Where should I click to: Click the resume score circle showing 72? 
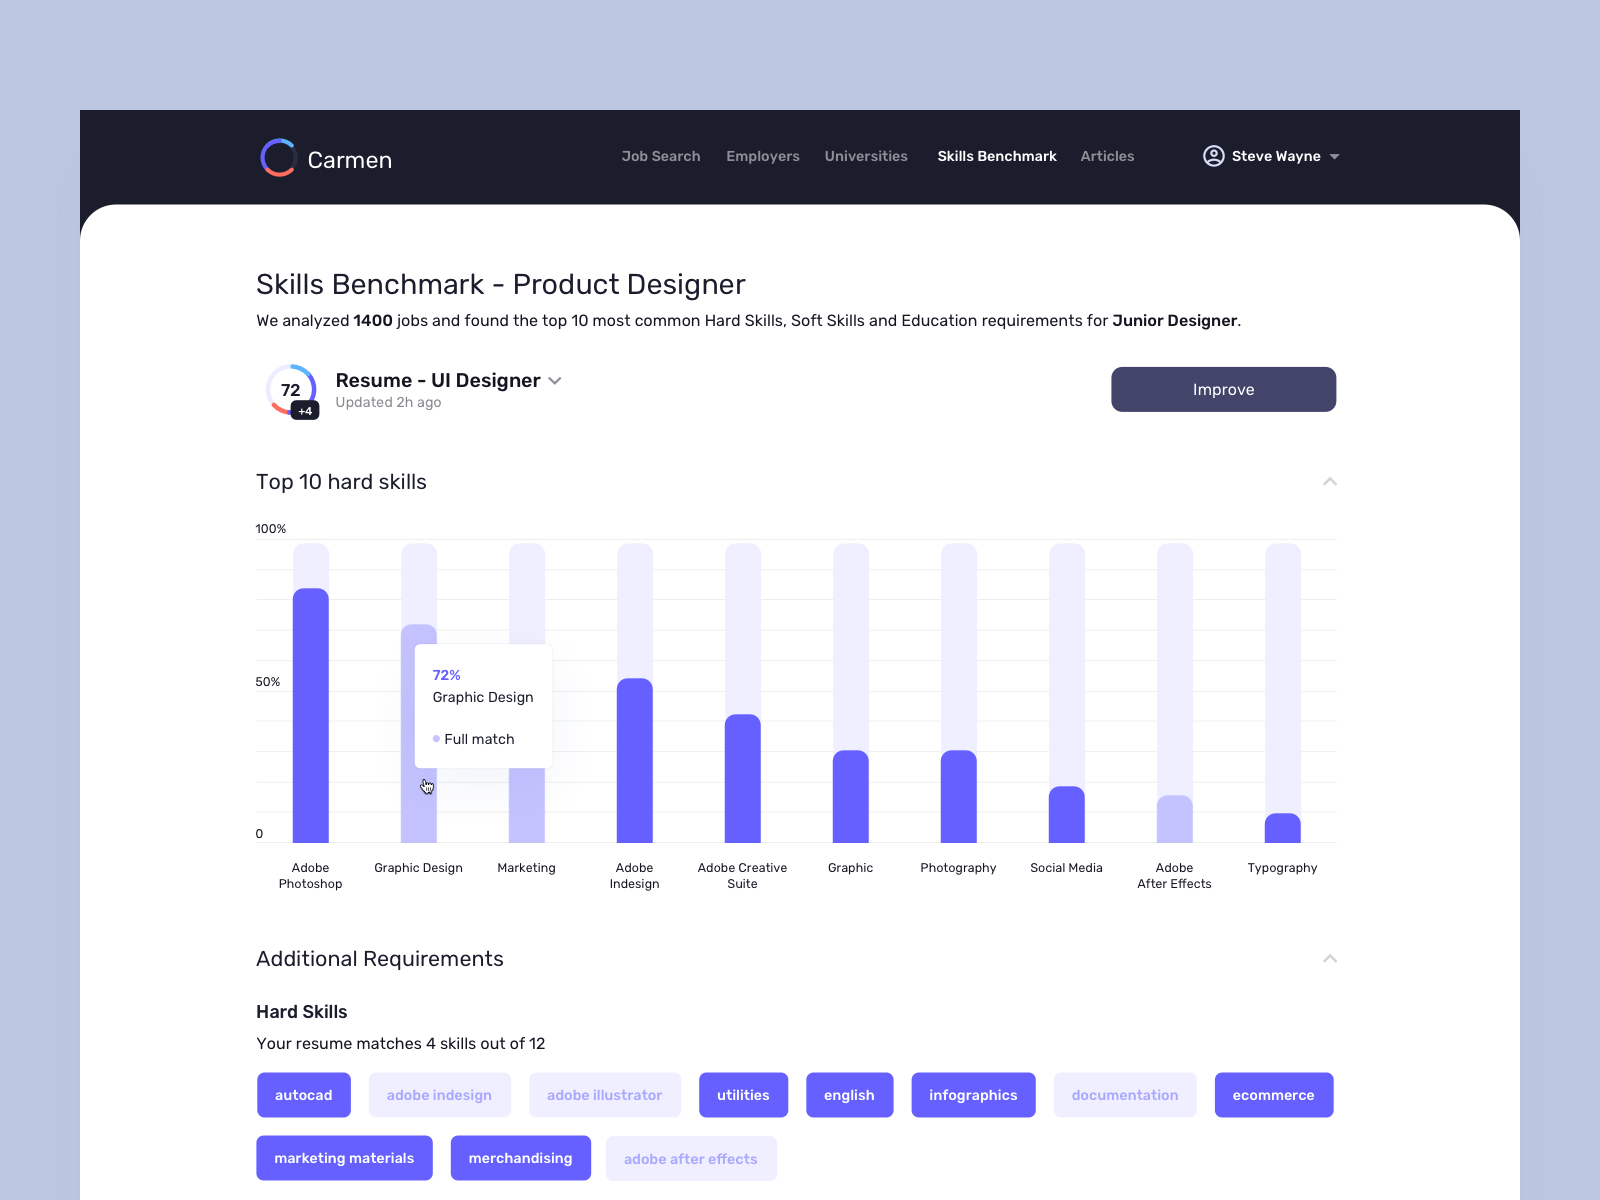click(x=290, y=390)
